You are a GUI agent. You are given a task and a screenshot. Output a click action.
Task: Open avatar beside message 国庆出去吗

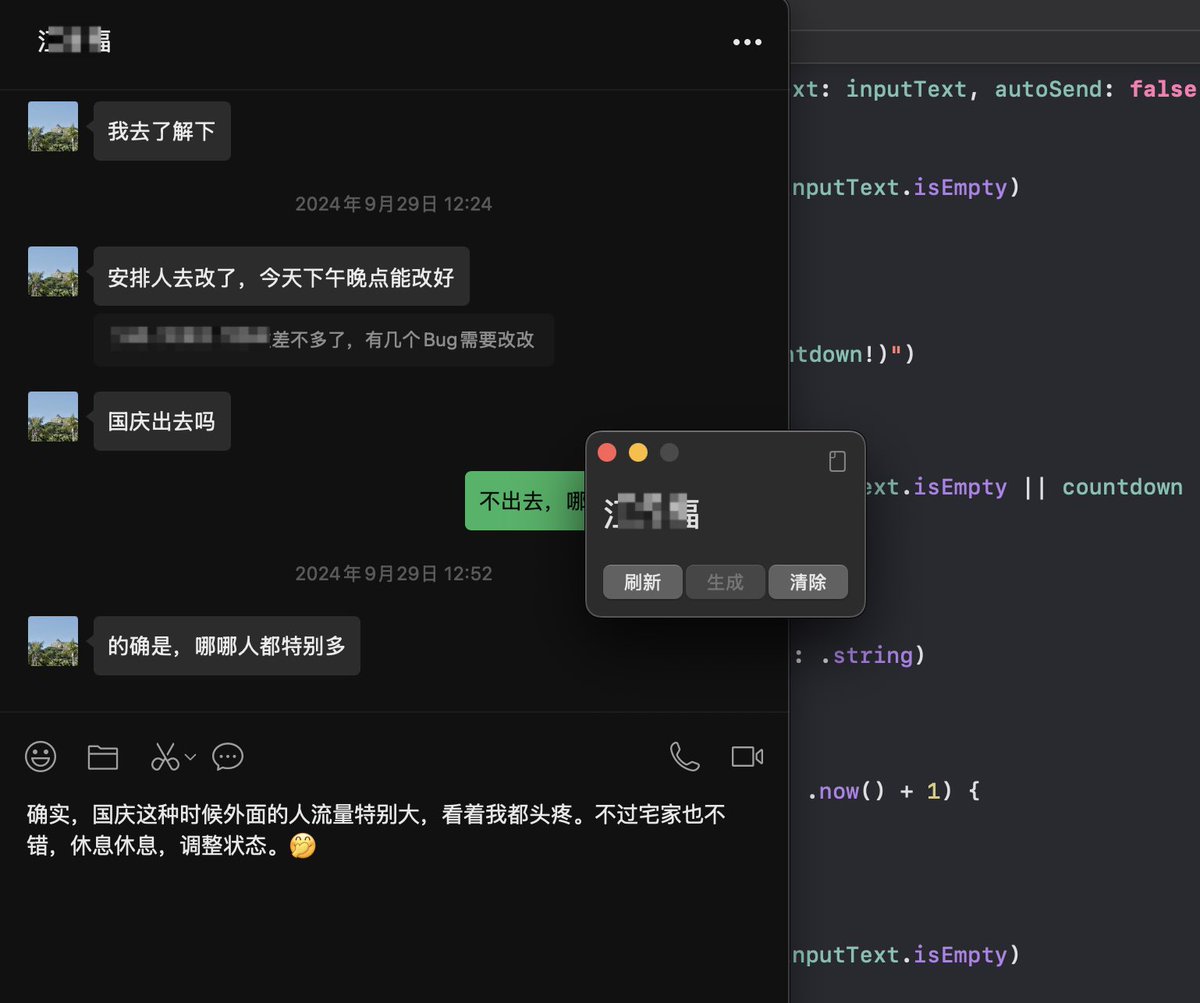point(53,417)
